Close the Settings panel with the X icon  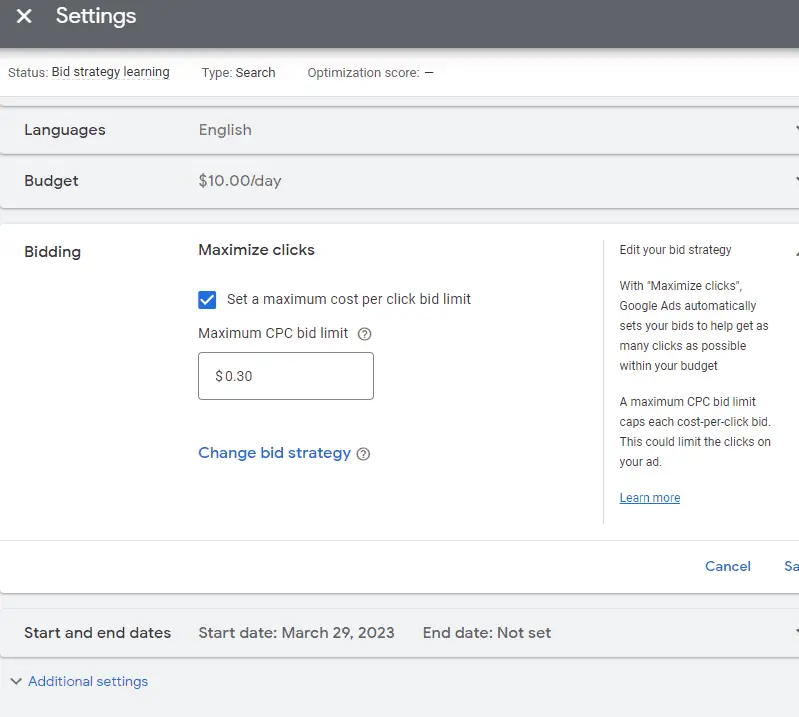point(24,17)
